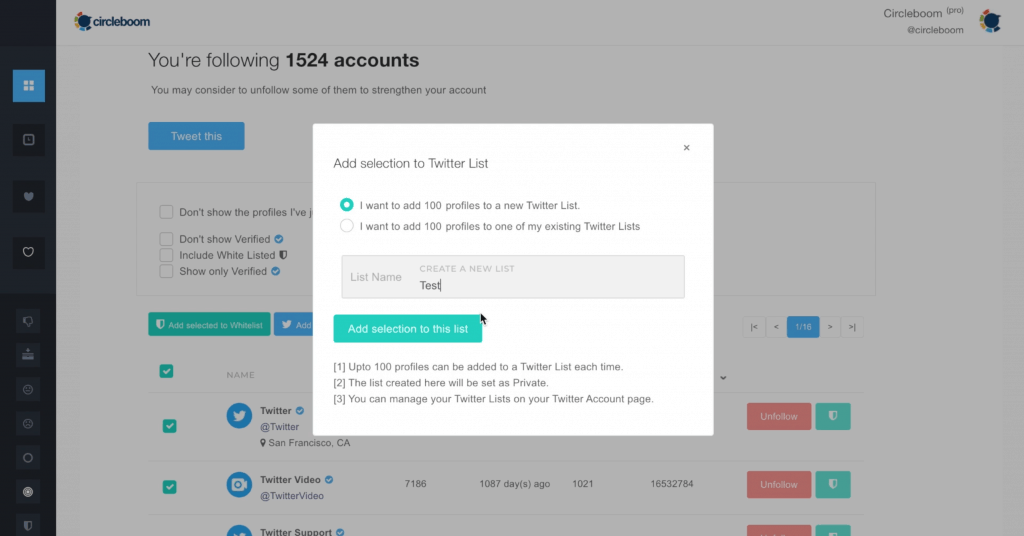
Task: Click the sad face icon in sidebar
Action: click(28, 424)
